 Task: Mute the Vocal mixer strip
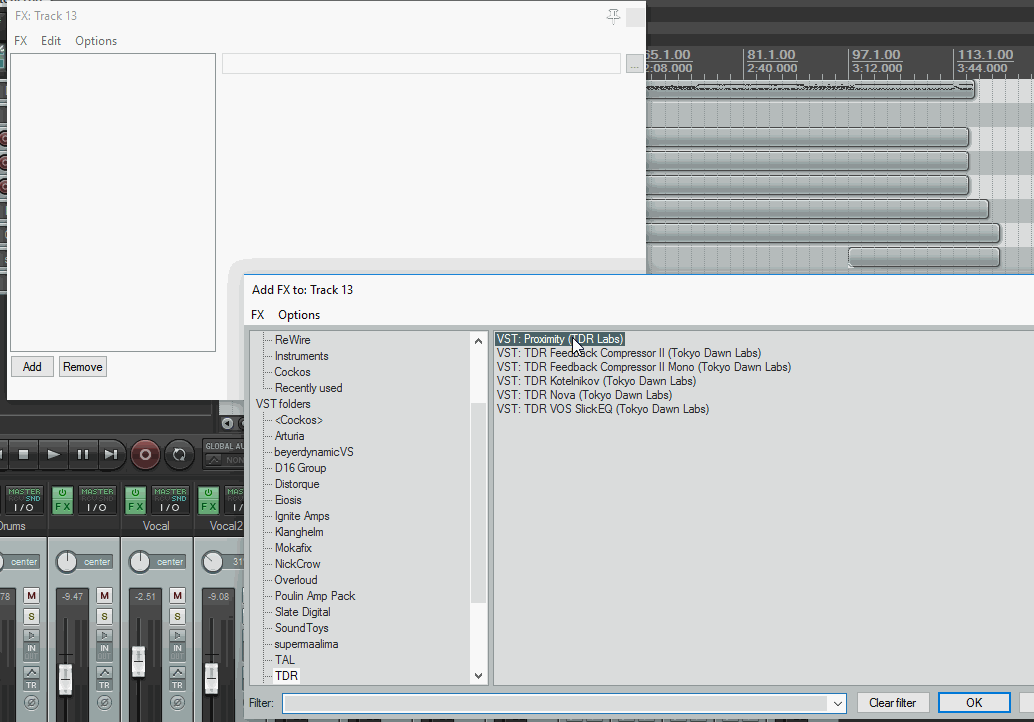click(177, 595)
